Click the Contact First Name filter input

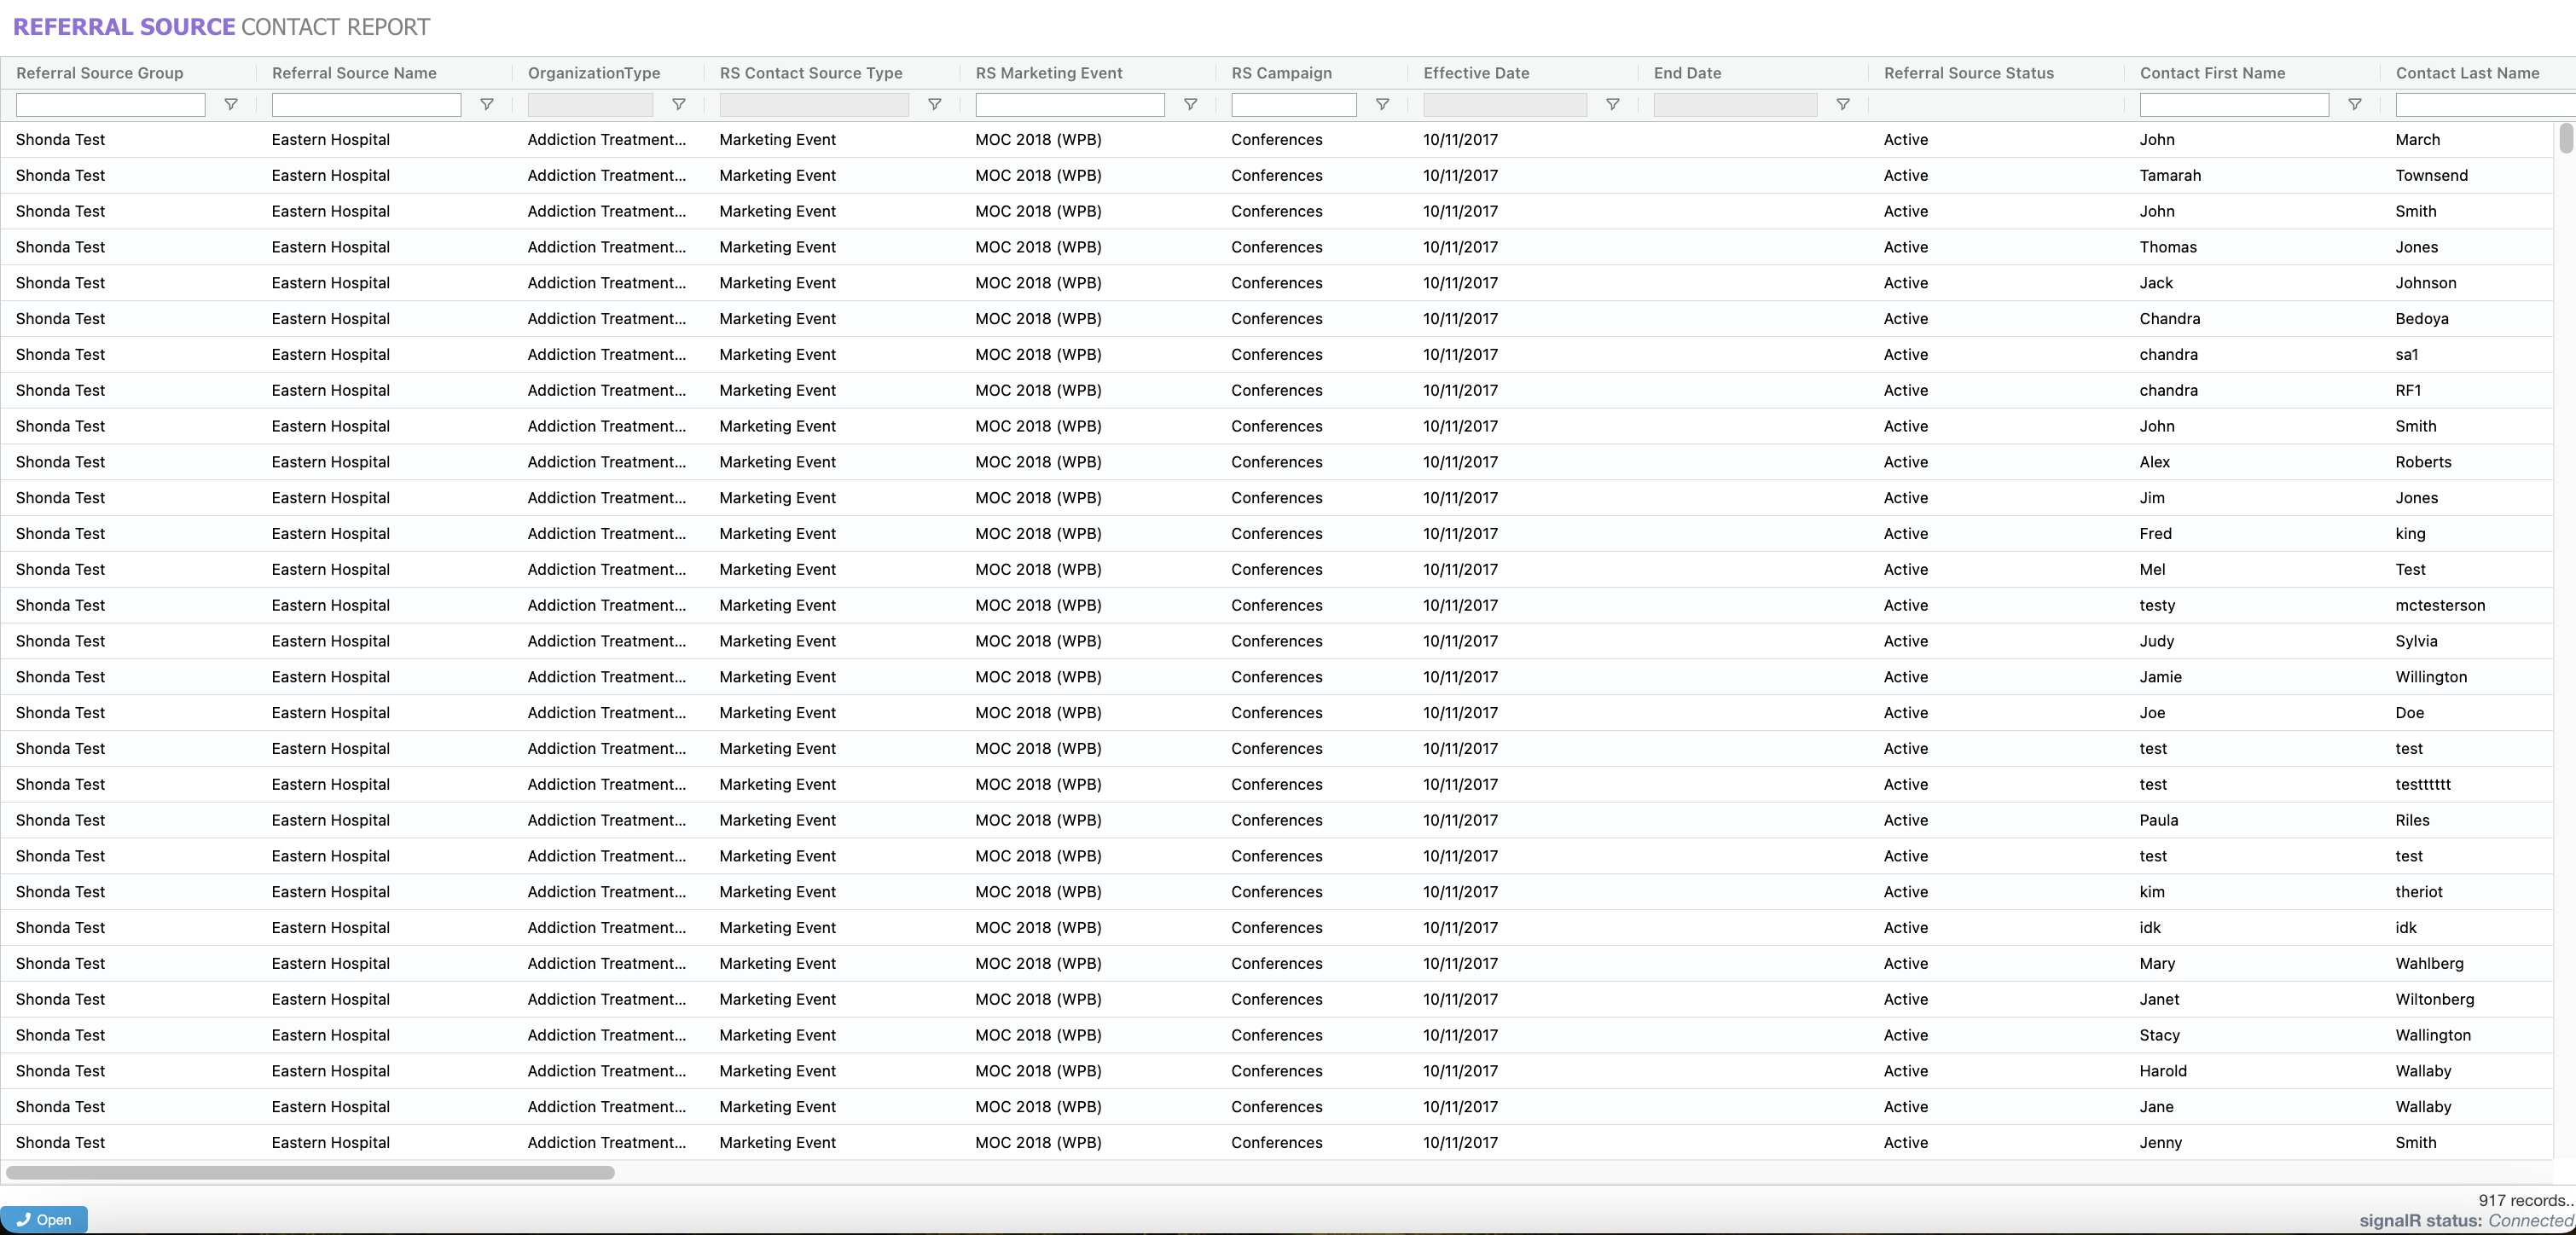(x=2234, y=105)
